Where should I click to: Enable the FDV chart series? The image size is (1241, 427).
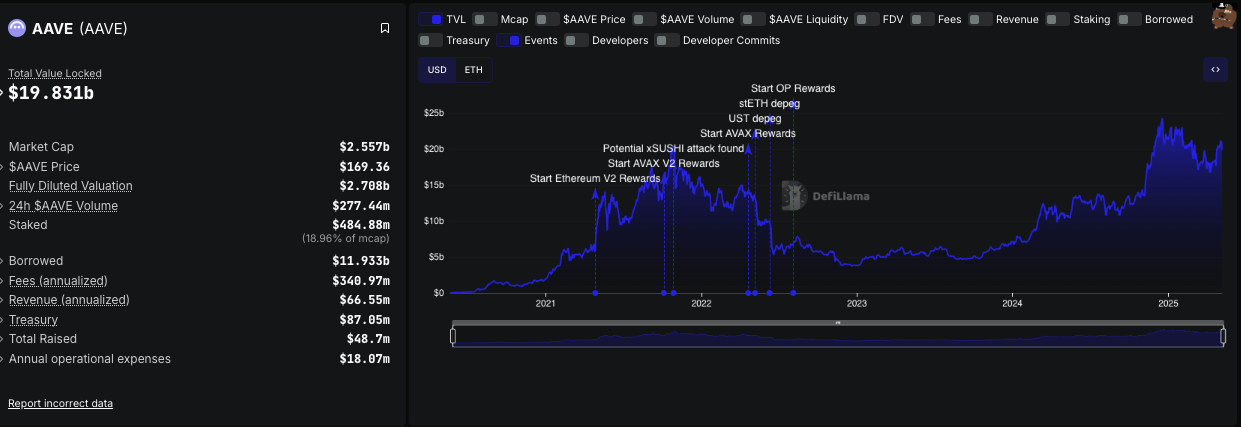[x=867, y=19]
